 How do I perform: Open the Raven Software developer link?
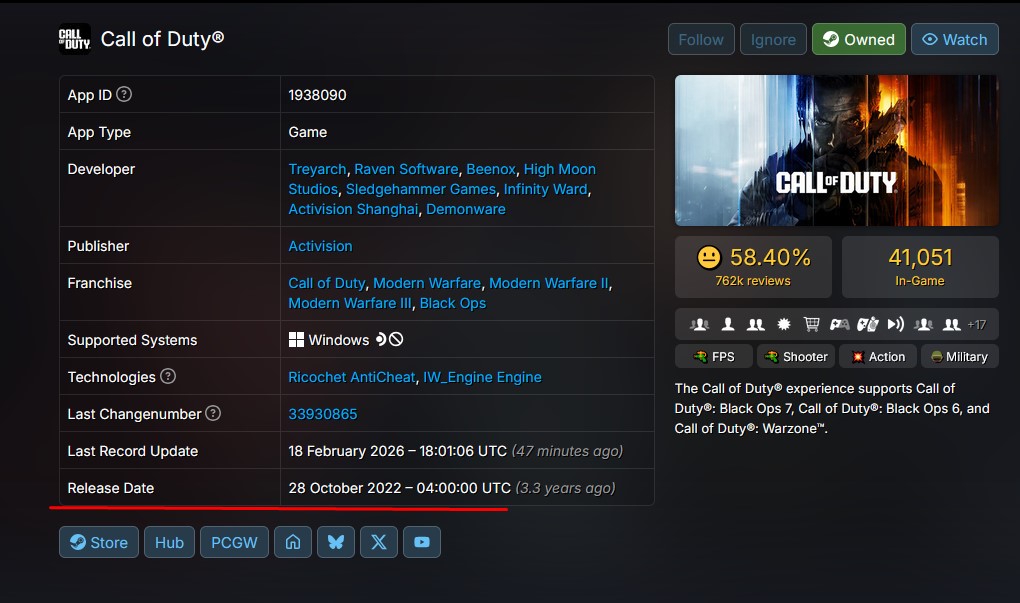pyautogui.click(x=407, y=169)
